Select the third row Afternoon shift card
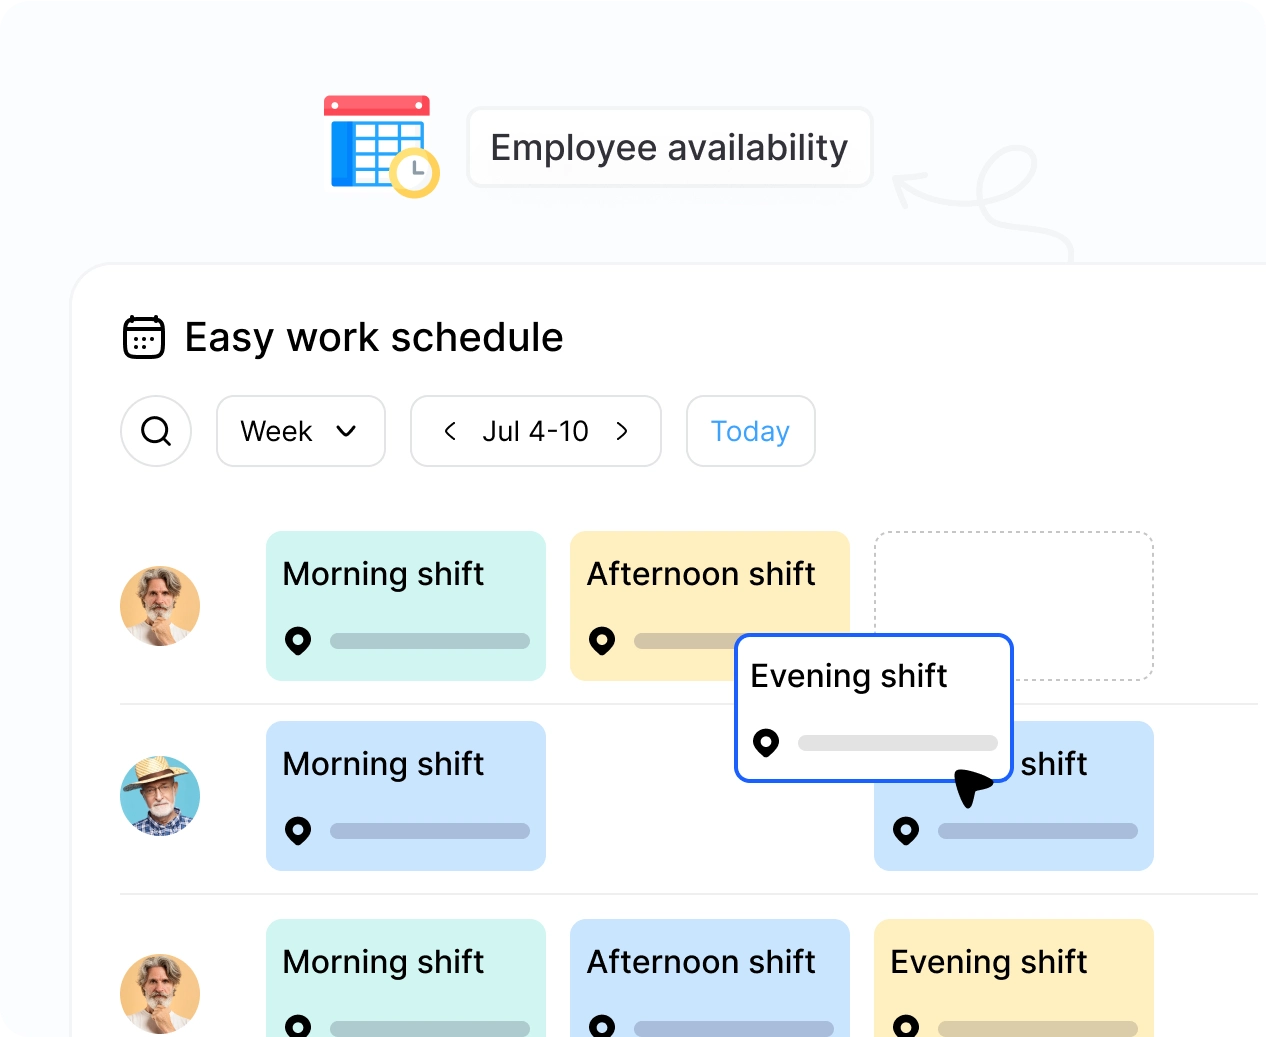Viewport: 1266px width, 1037px height. pyautogui.click(x=709, y=975)
